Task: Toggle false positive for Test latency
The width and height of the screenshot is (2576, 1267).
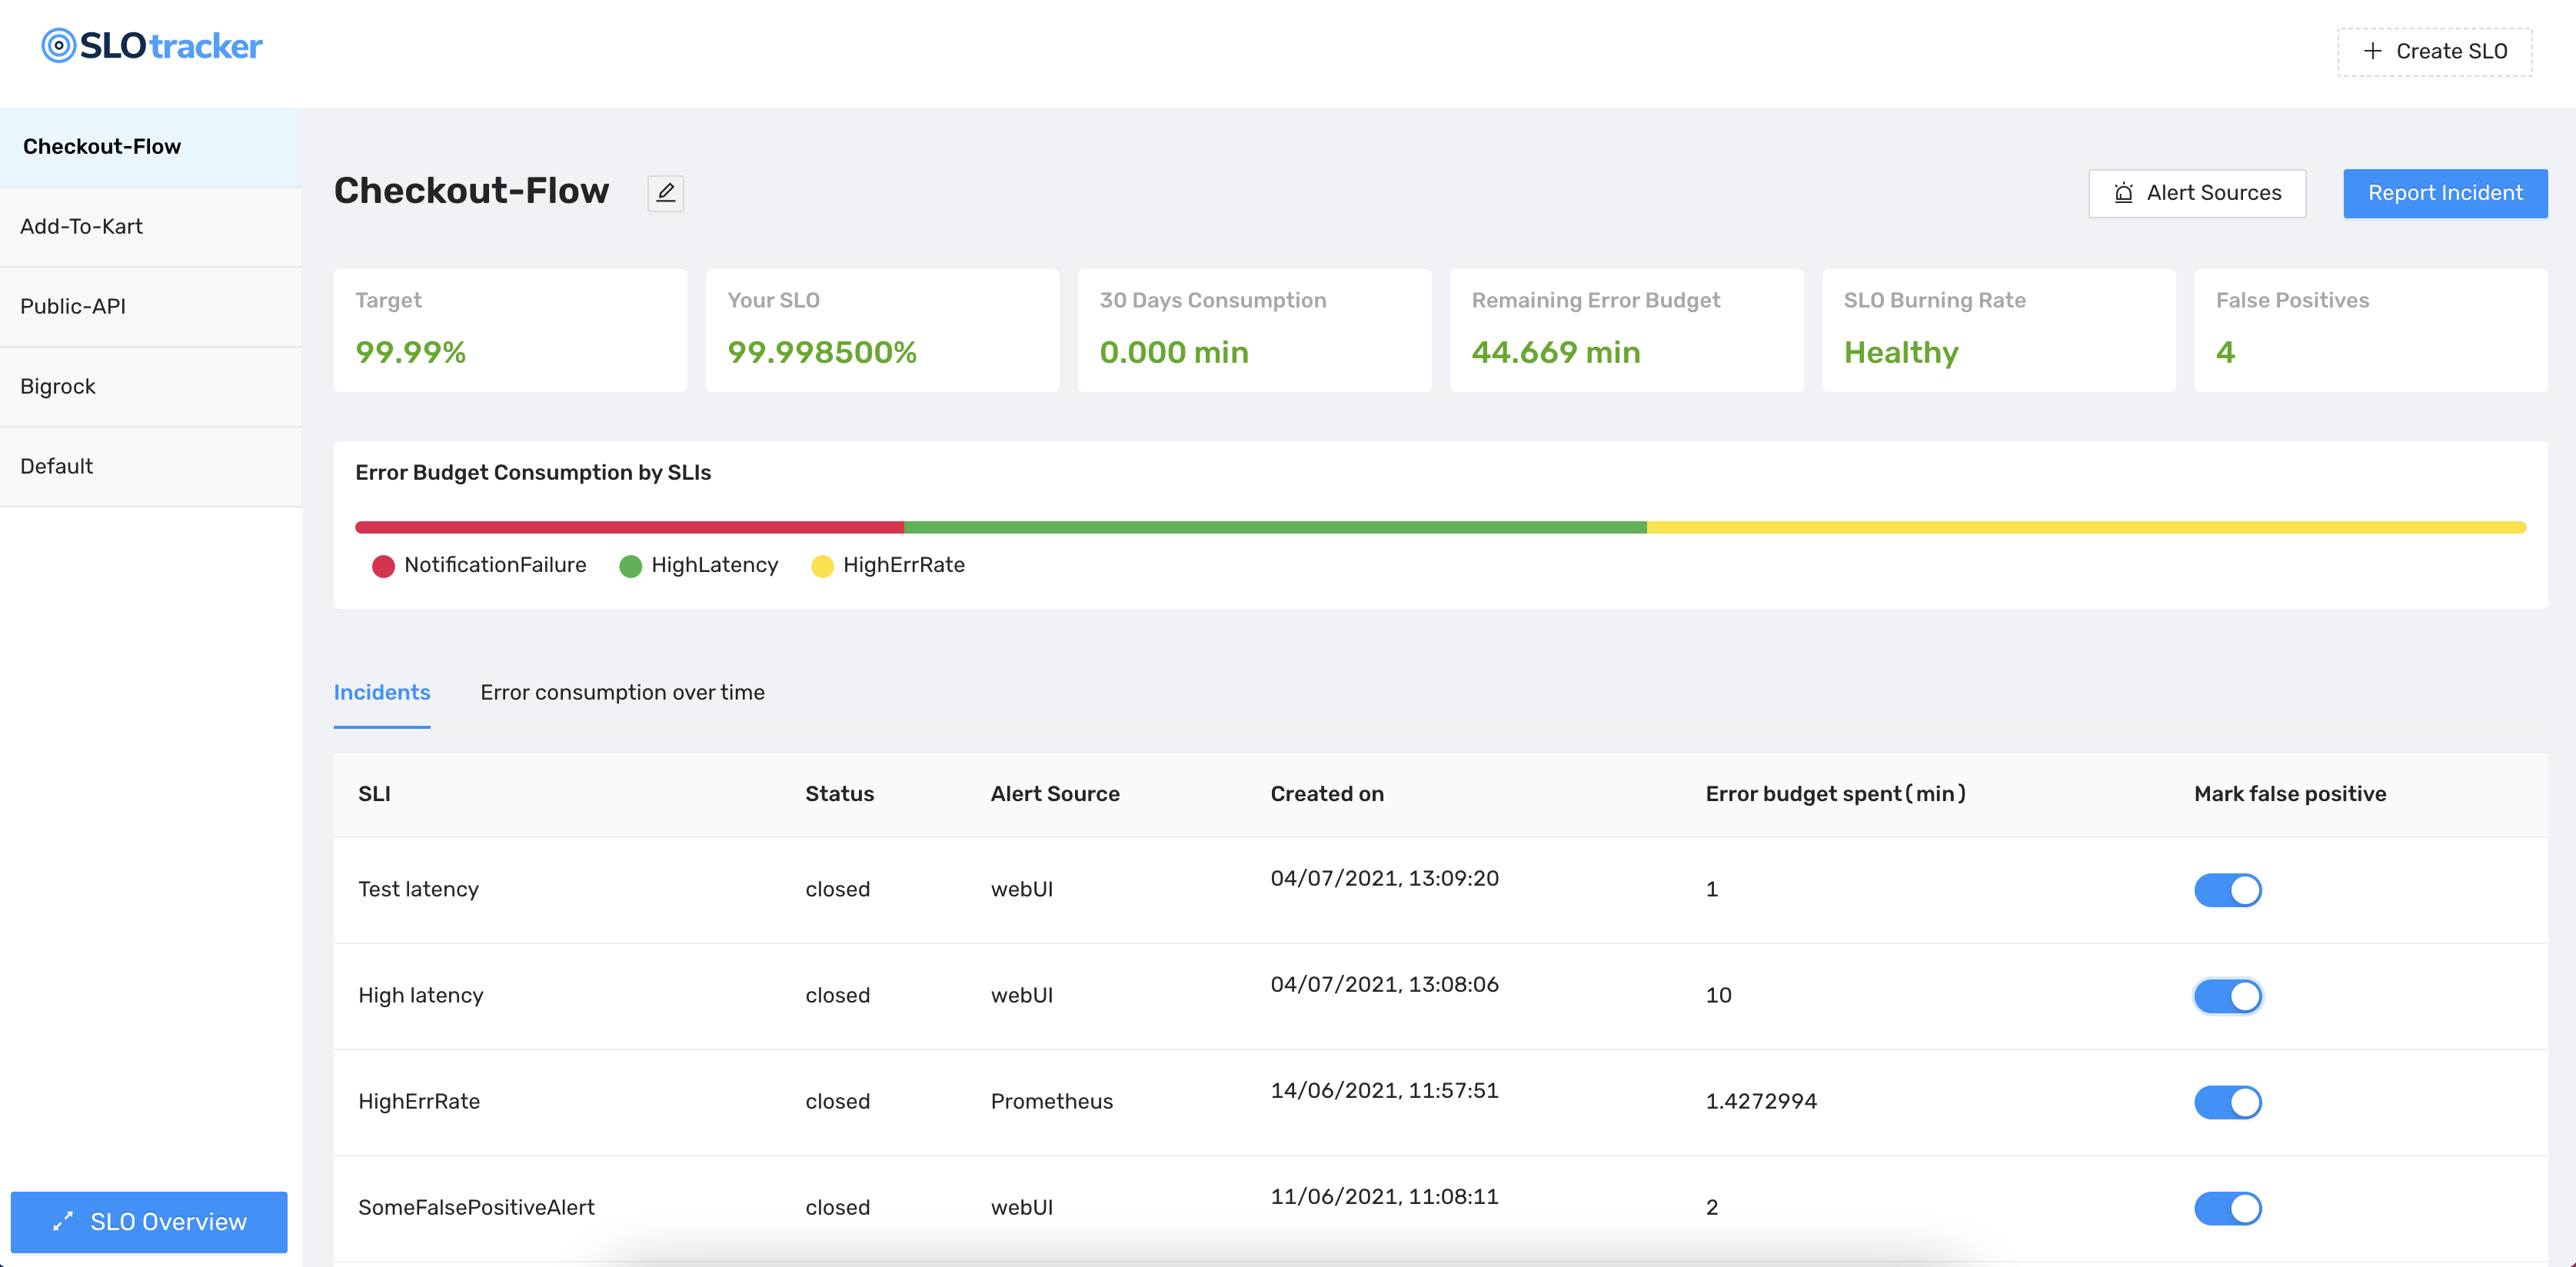Action: (x=2227, y=889)
